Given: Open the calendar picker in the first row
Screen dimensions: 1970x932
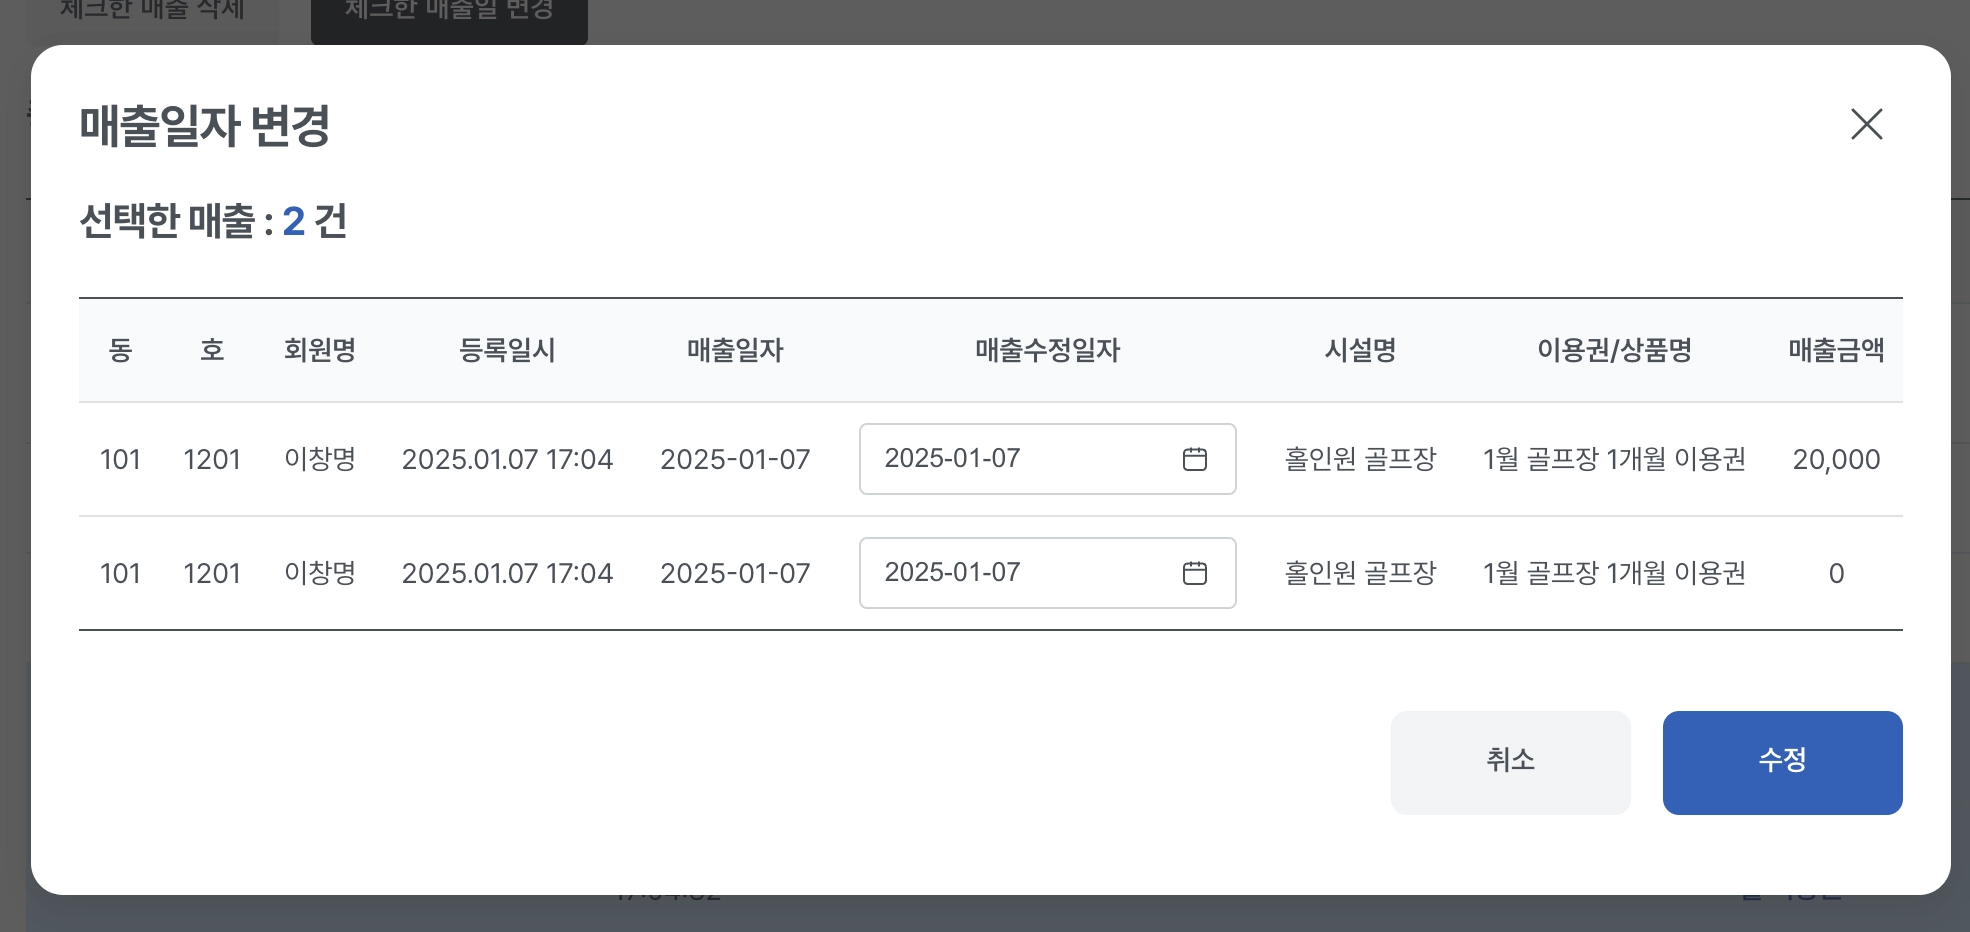Looking at the screenshot, I should pyautogui.click(x=1194, y=459).
